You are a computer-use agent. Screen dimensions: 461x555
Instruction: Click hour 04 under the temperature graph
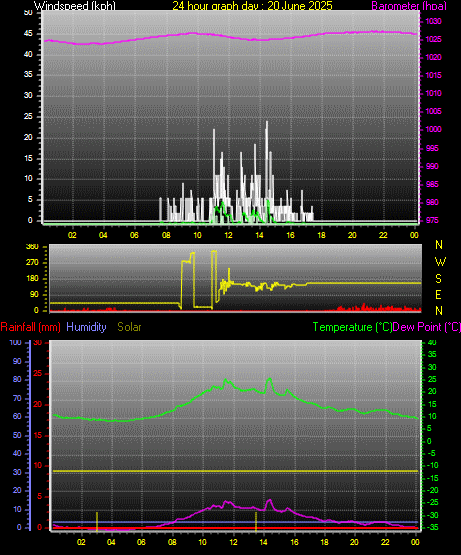111,542
